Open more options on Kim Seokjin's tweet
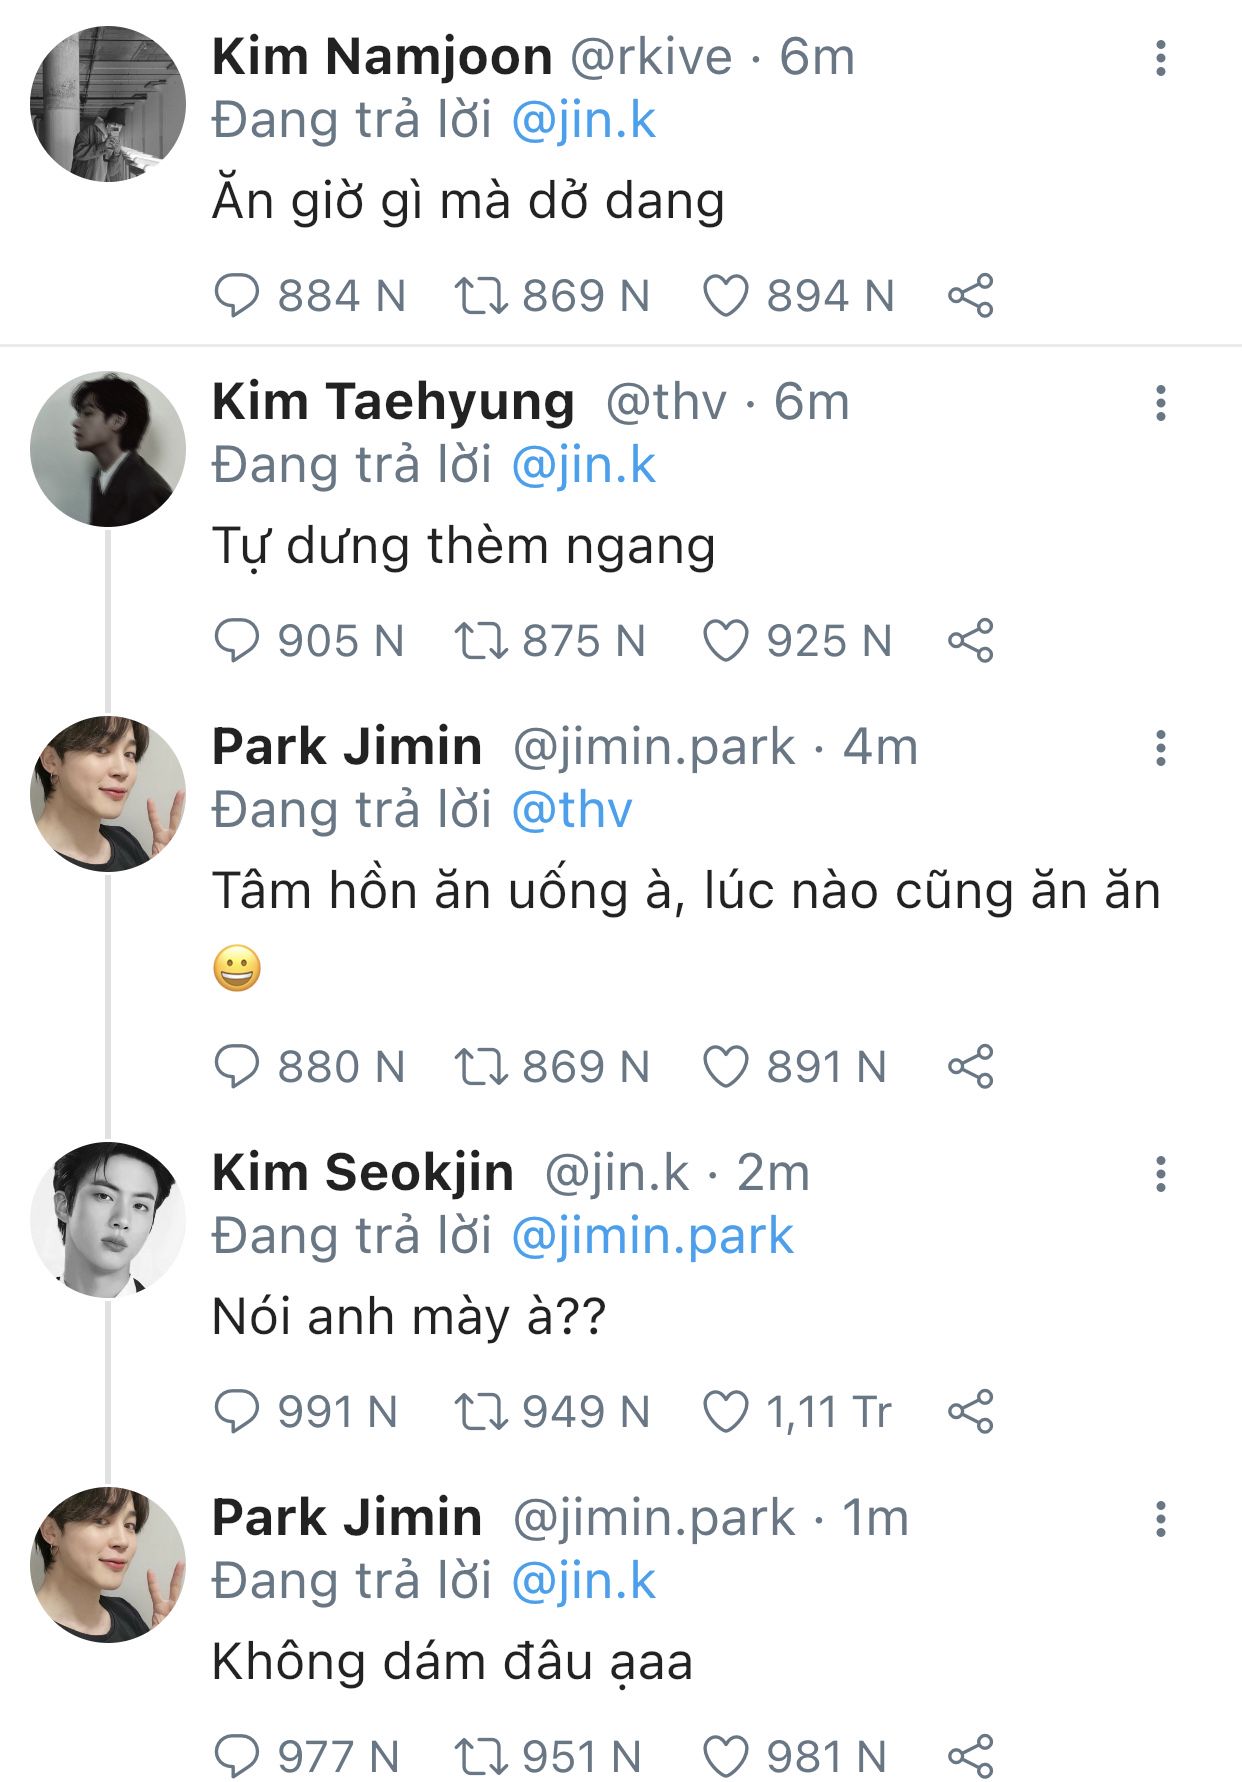This screenshot has height=1782, width=1242. (1160, 1174)
